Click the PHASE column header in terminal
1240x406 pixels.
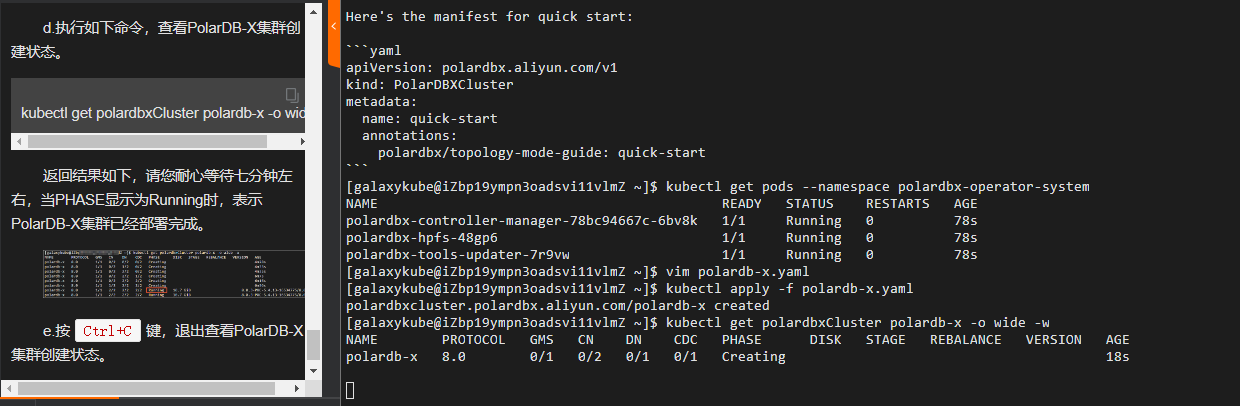[742, 340]
